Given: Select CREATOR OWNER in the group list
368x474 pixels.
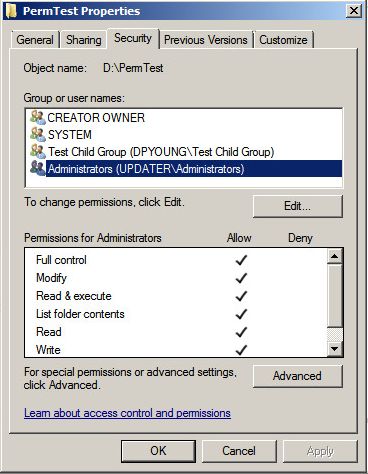Looking at the screenshot, I should click(96, 118).
